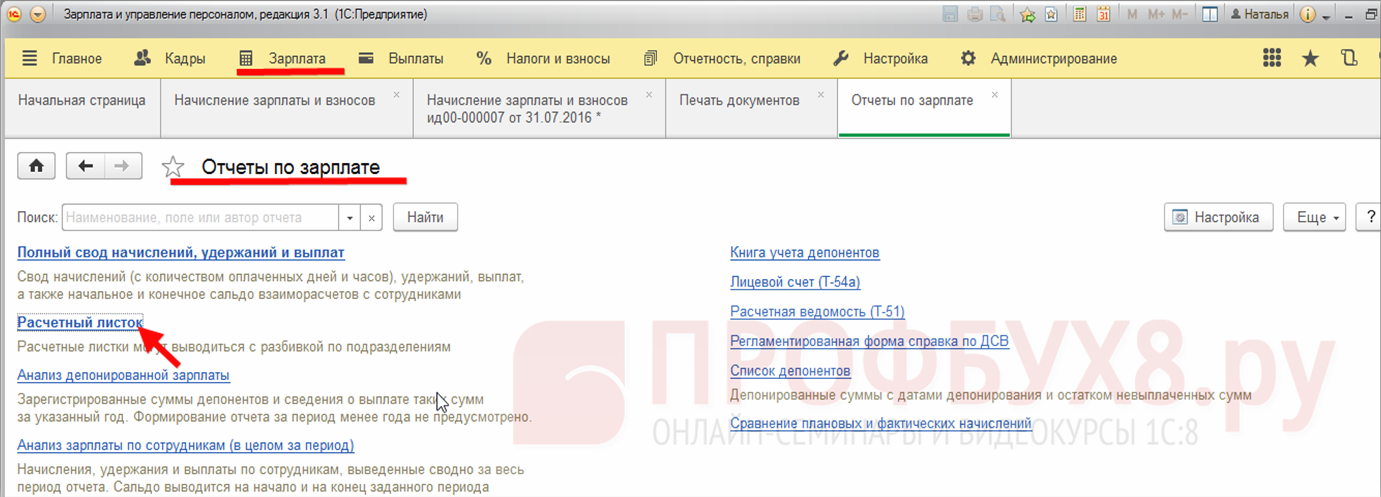1381x497 pixels.
Task: Expand the search field dropdown arrow
Action: pyautogui.click(x=350, y=217)
